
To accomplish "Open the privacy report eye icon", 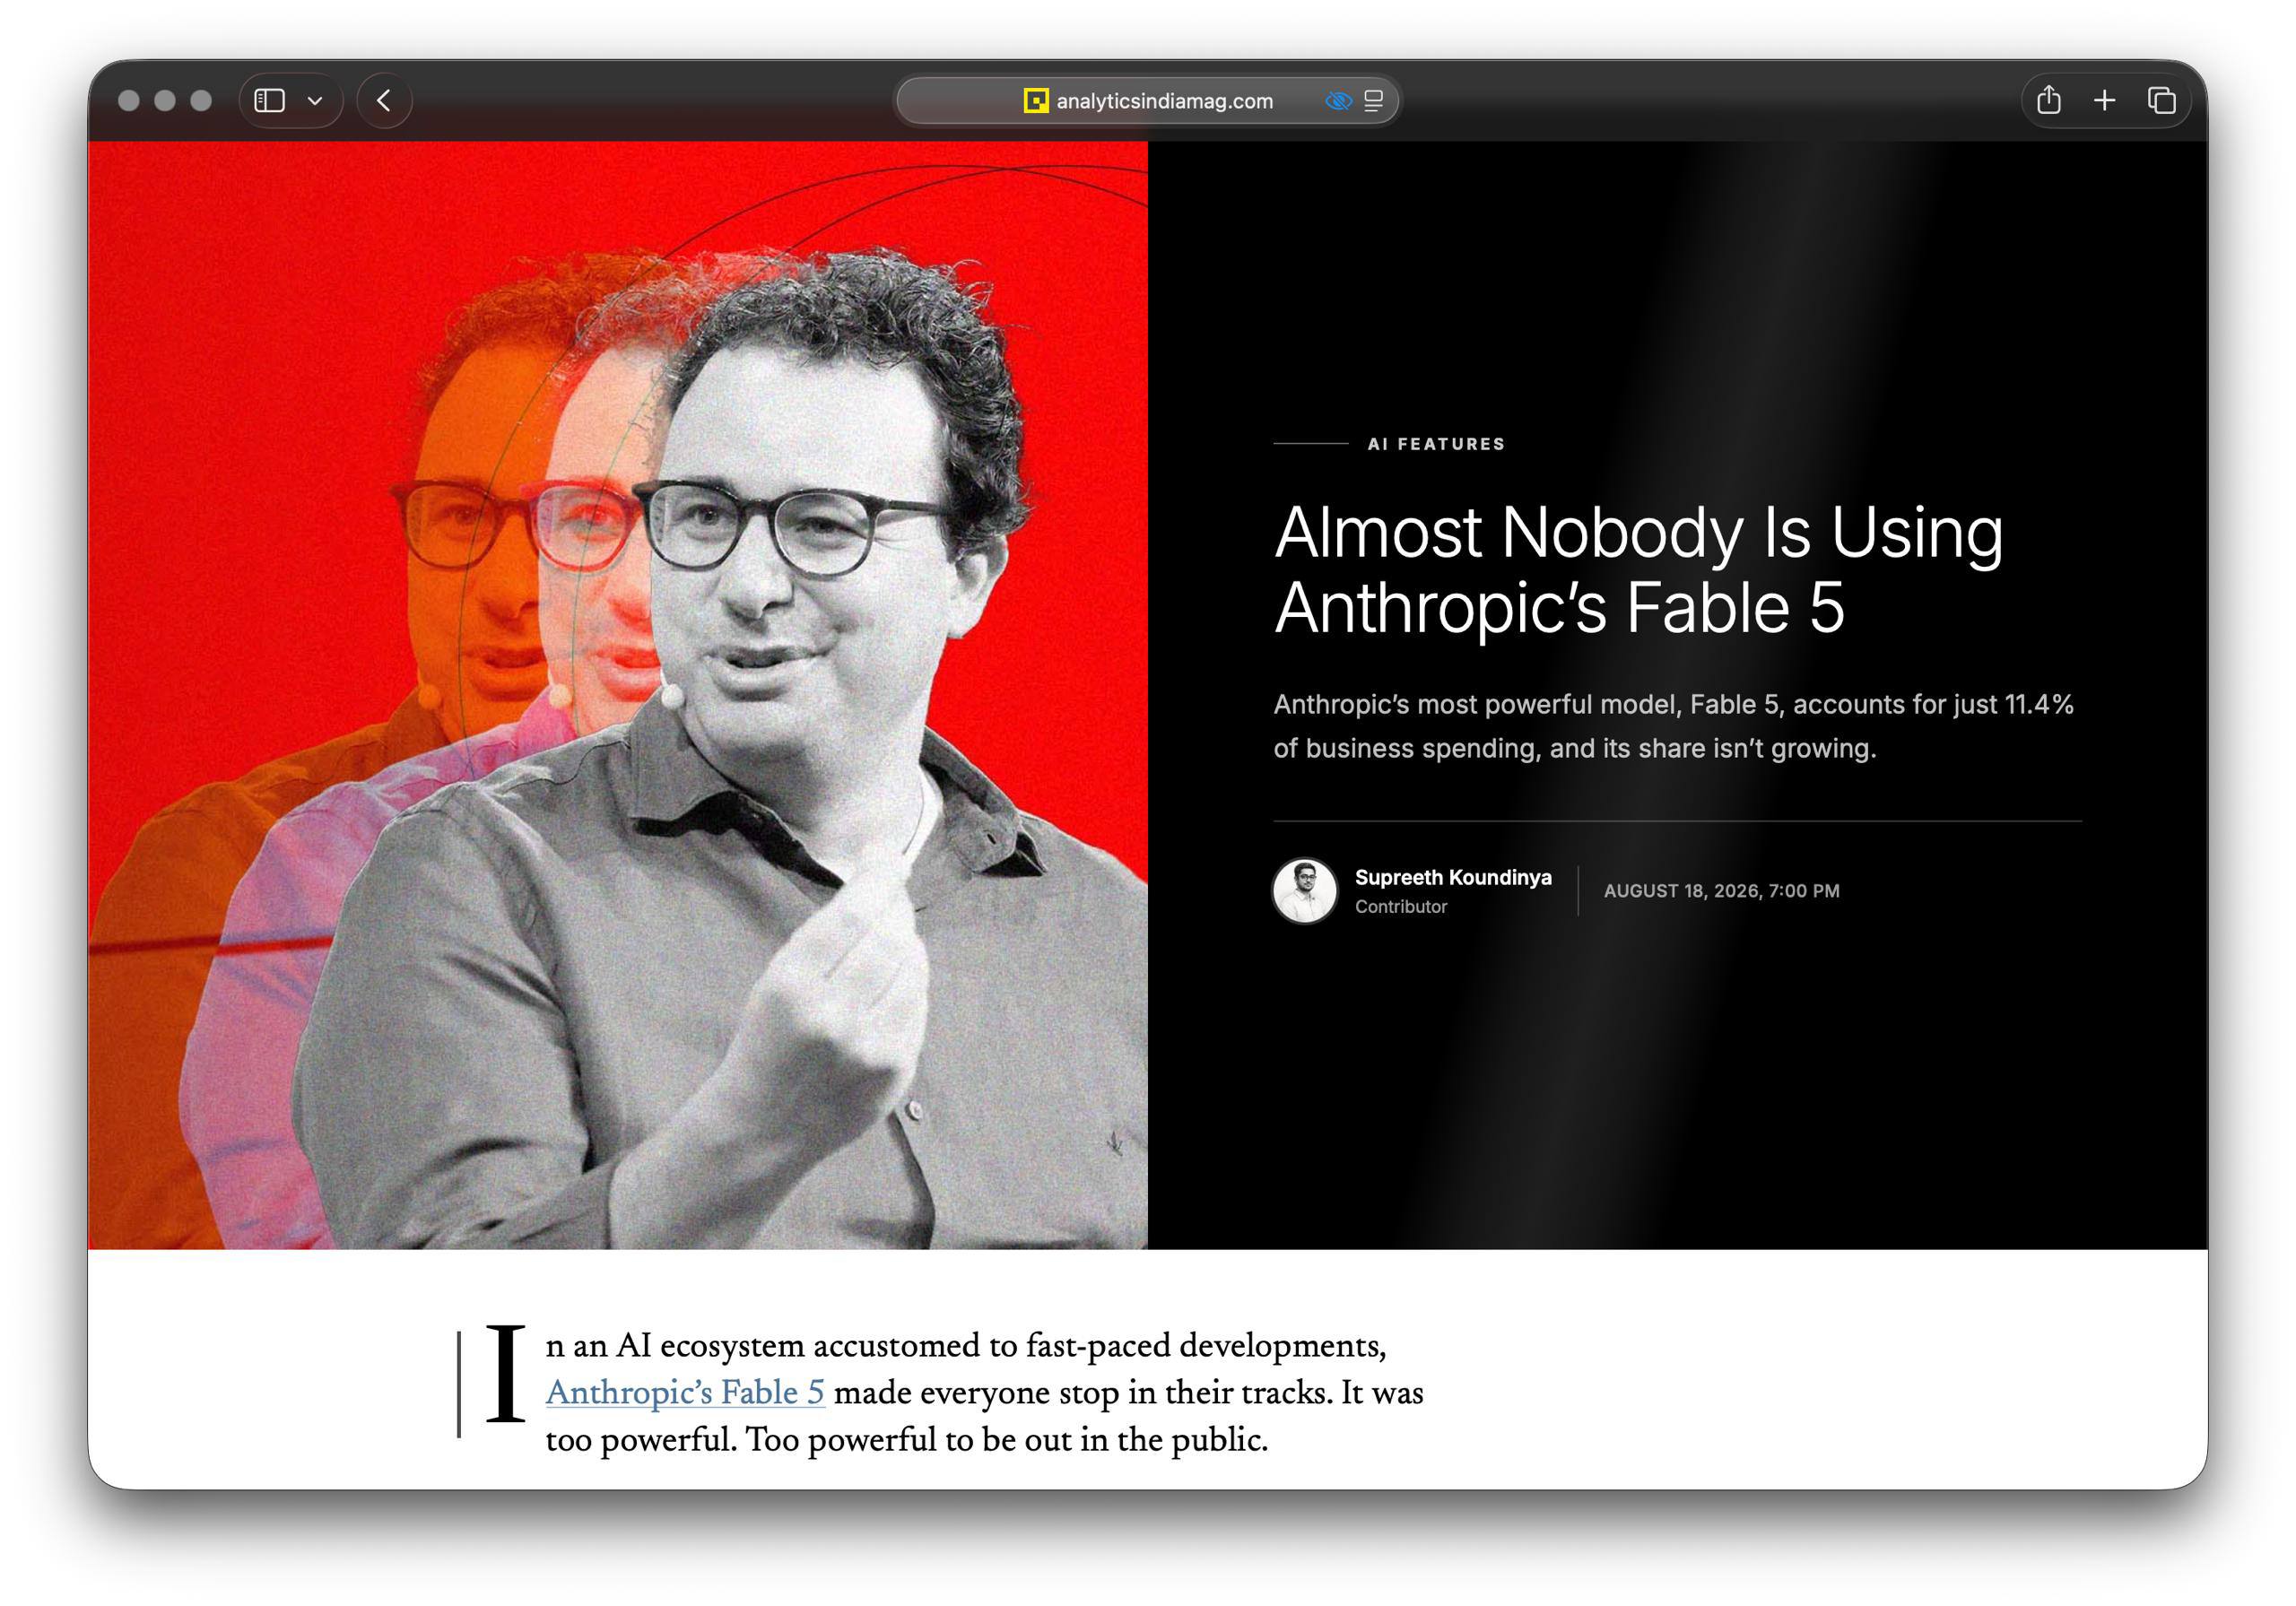I will click(x=1338, y=101).
